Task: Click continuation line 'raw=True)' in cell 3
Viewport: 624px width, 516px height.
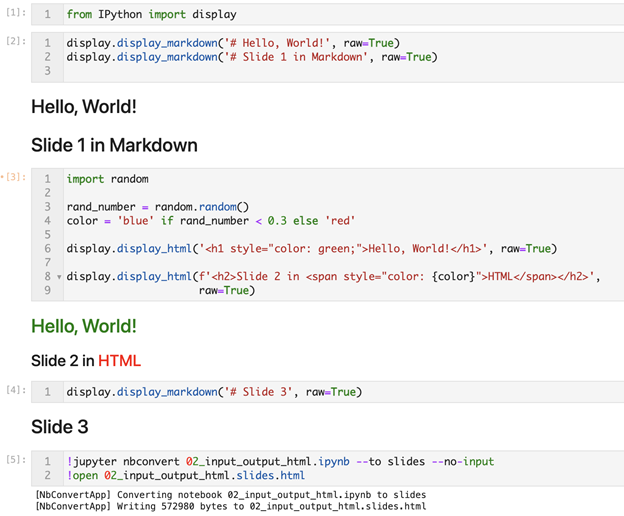Action: pos(227,290)
